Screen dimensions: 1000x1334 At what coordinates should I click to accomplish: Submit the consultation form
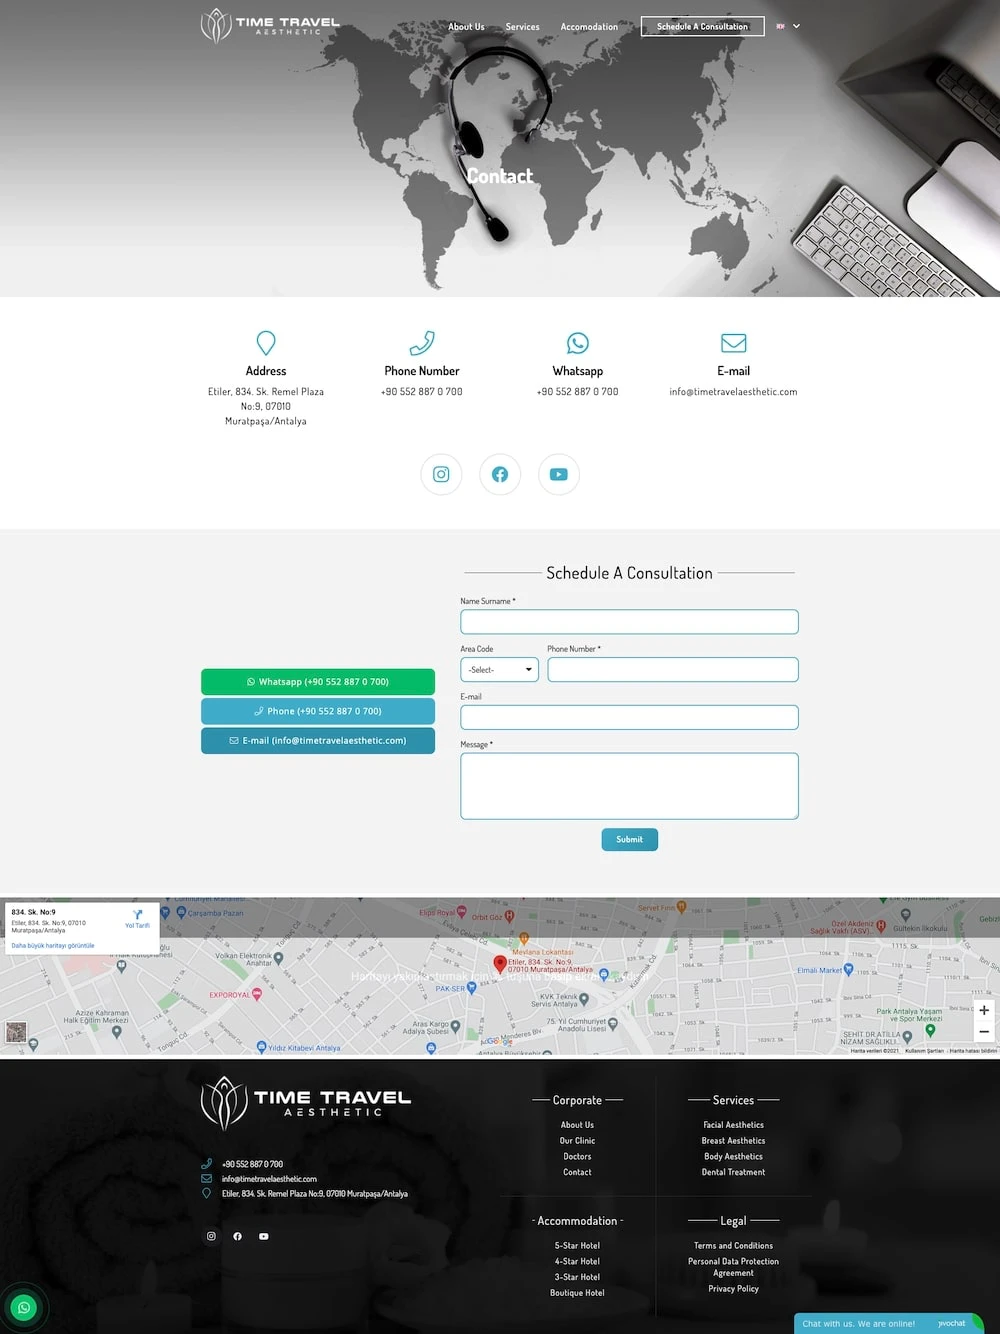coord(629,839)
